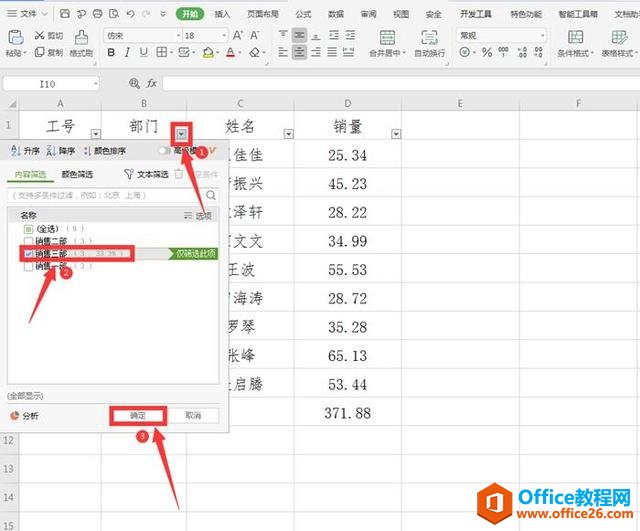640x531 pixels.
Task: Click 确定 to confirm the filter
Action: click(138, 415)
